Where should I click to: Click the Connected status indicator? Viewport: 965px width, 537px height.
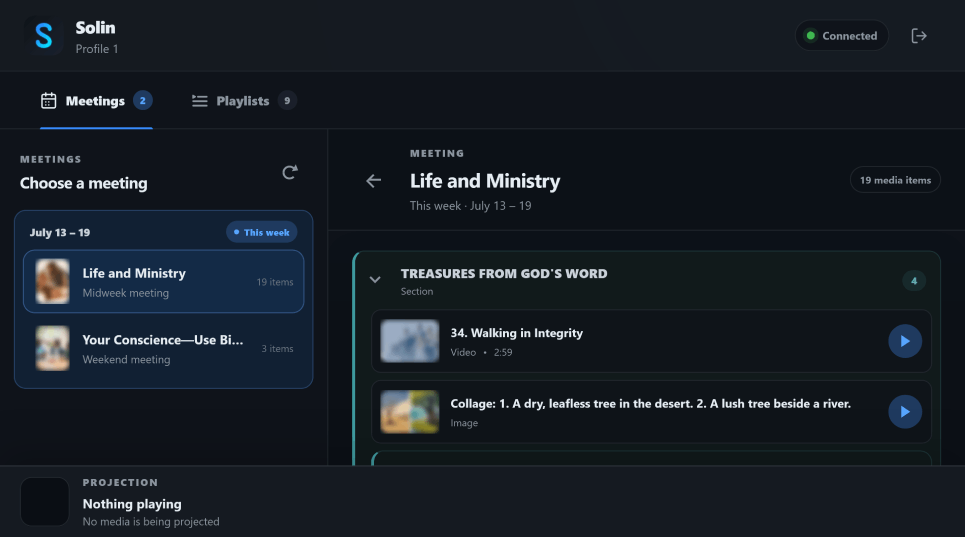pyautogui.click(x=841, y=36)
